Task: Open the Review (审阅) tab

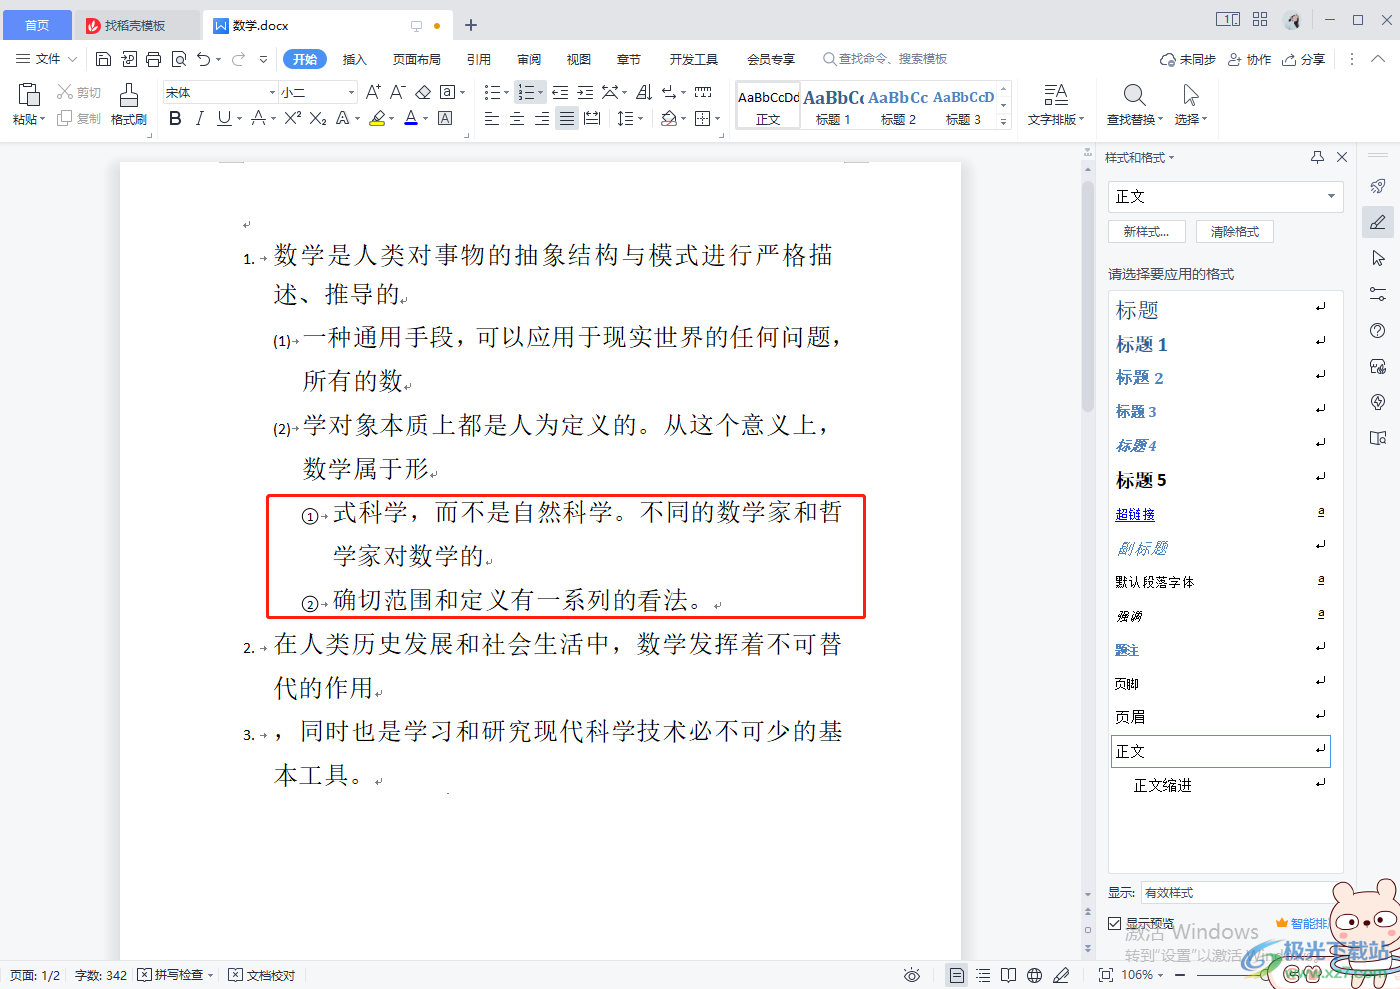Action: click(529, 59)
